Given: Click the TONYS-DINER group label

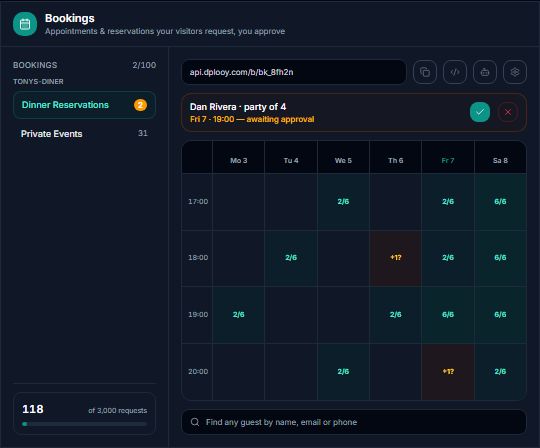Looking at the screenshot, I should click(38, 82).
